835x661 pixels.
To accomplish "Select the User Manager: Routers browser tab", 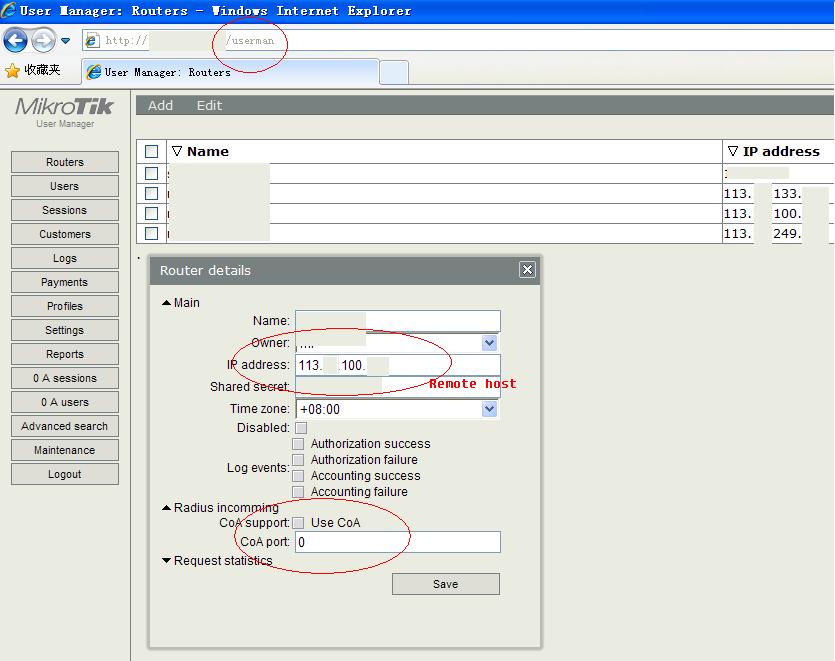I will (230, 72).
